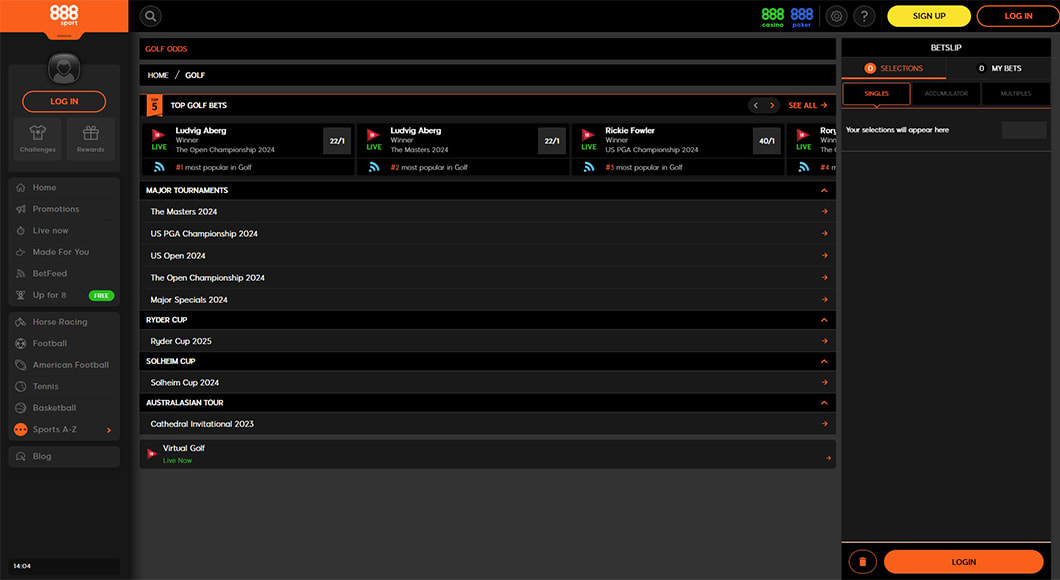Viewport: 1060px width, 580px height.
Task: Select Horse Racing sport
Action: click(x=64, y=322)
